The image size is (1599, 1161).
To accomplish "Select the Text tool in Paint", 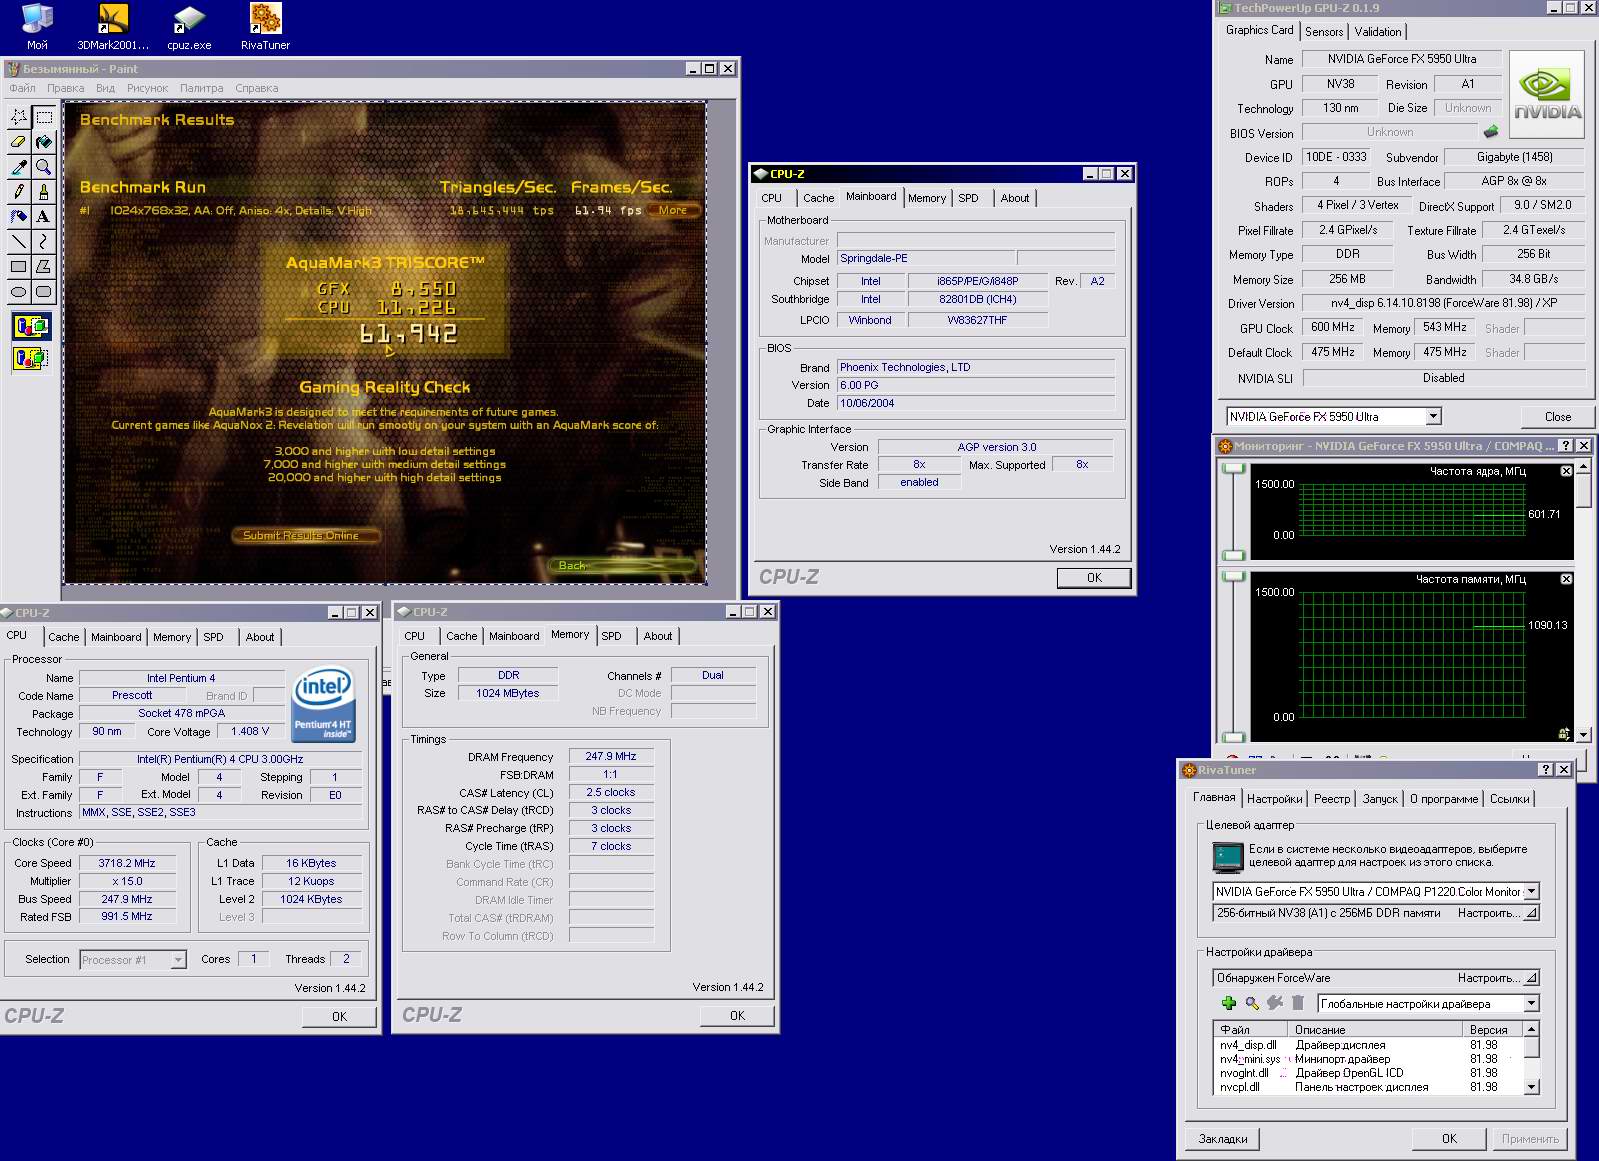I will [44, 216].
